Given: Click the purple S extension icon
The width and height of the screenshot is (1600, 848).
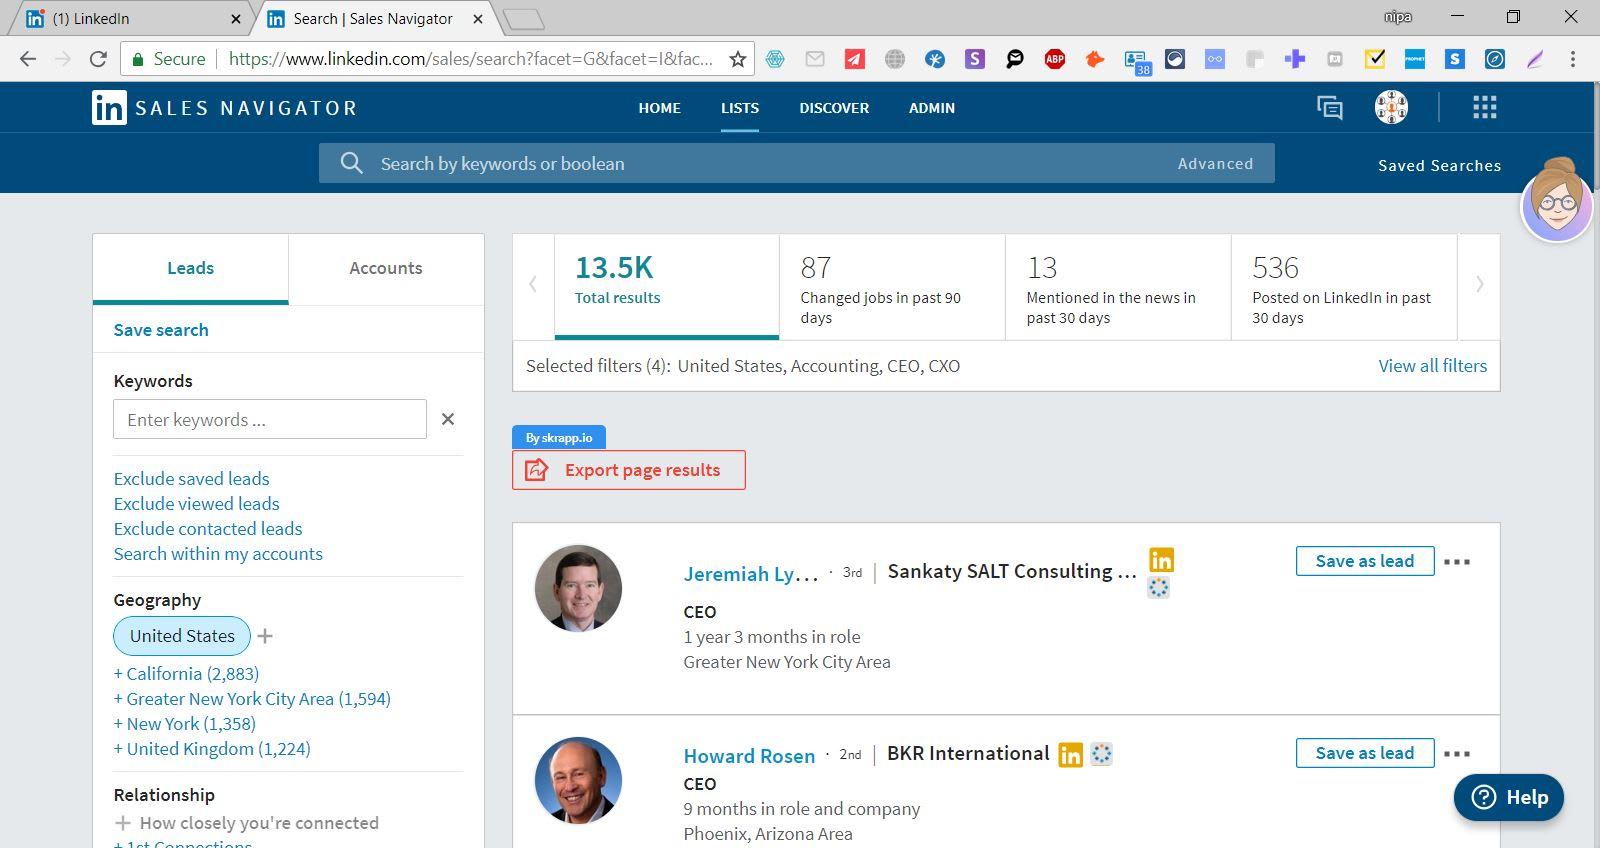Looking at the screenshot, I should (x=975, y=59).
